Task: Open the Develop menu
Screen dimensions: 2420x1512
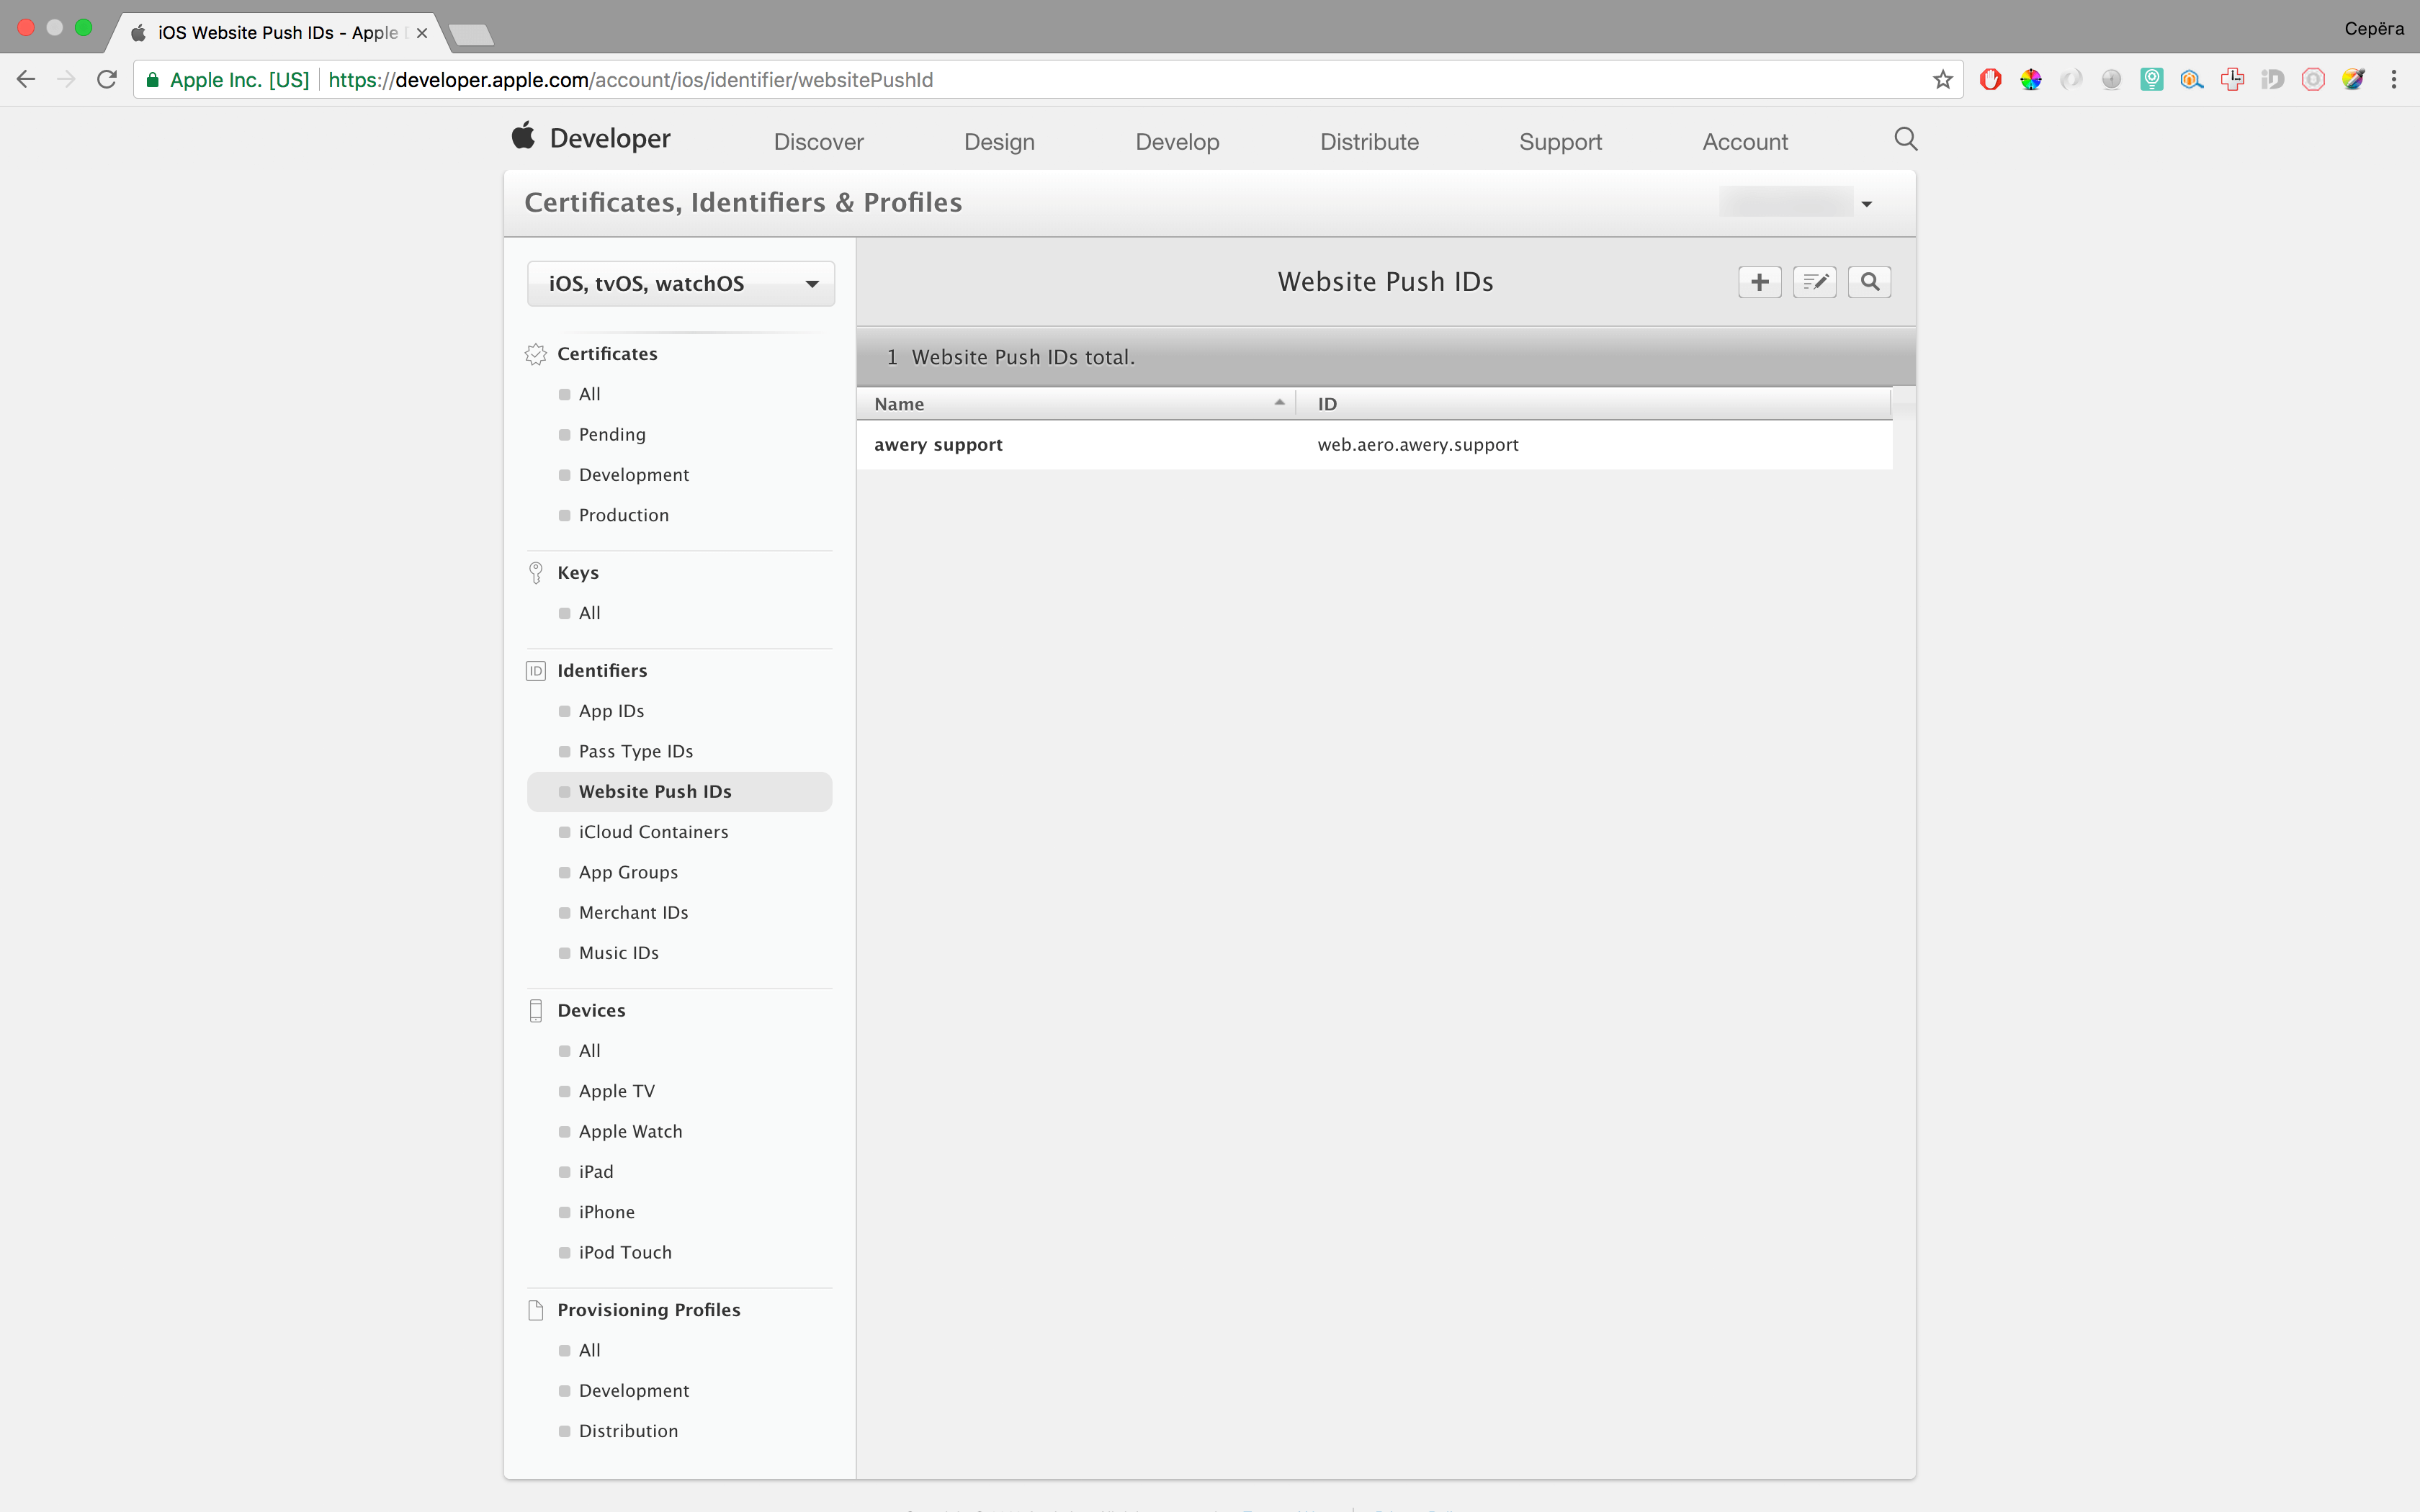Action: point(1177,142)
